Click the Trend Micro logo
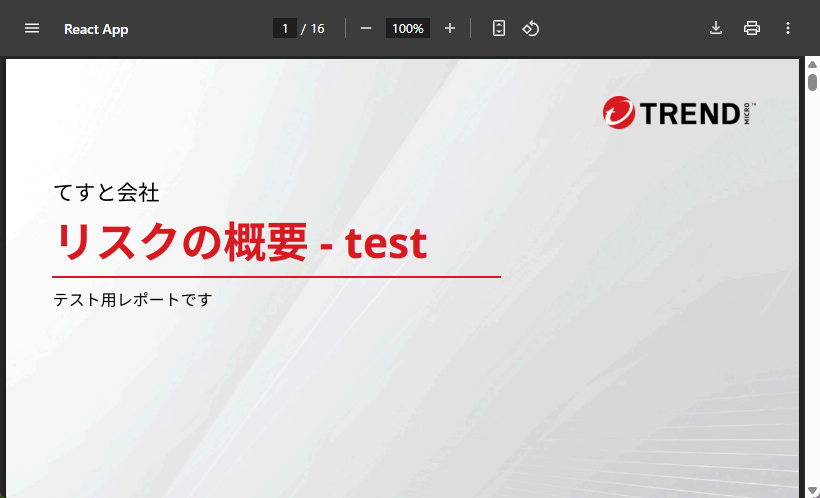The image size is (820, 498). click(x=679, y=112)
